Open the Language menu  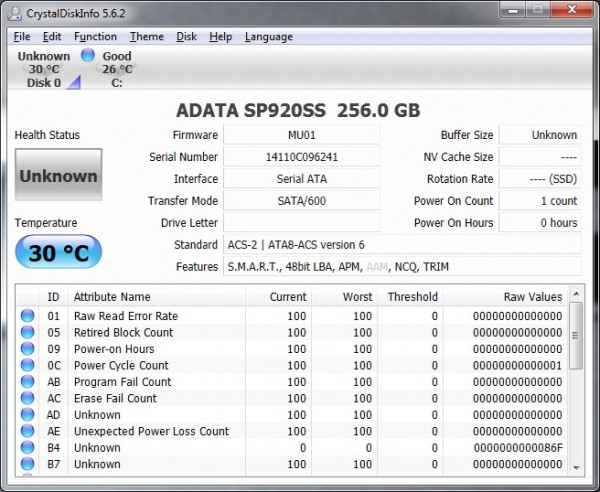pyautogui.click(x=269, y=37)
